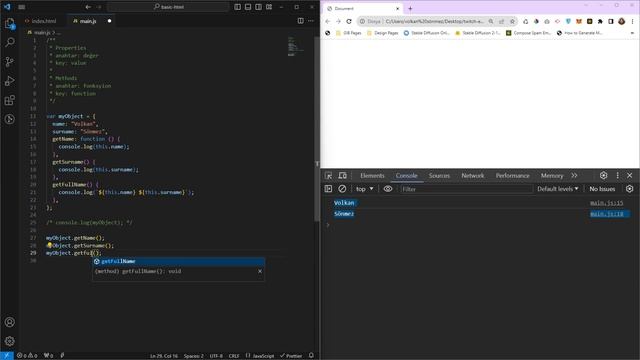
Task: Click the activity bar icon under Extensions
Action: click(x=9, y=119)
